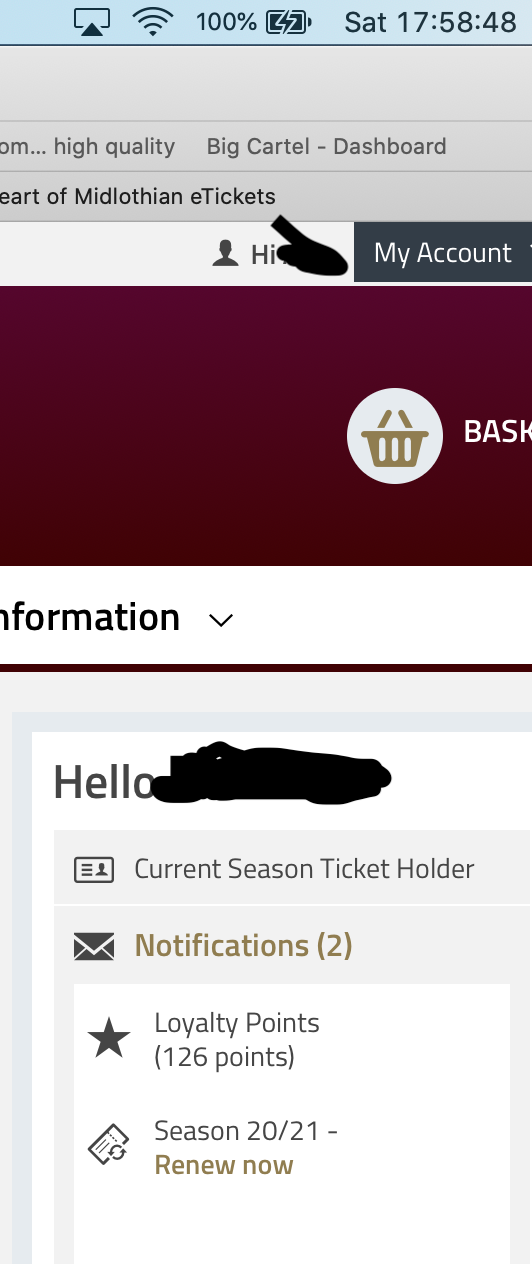Screen dimensions: 532x1264
Task: Open the Wi-Fi menu bar icon
Action: 153,22
